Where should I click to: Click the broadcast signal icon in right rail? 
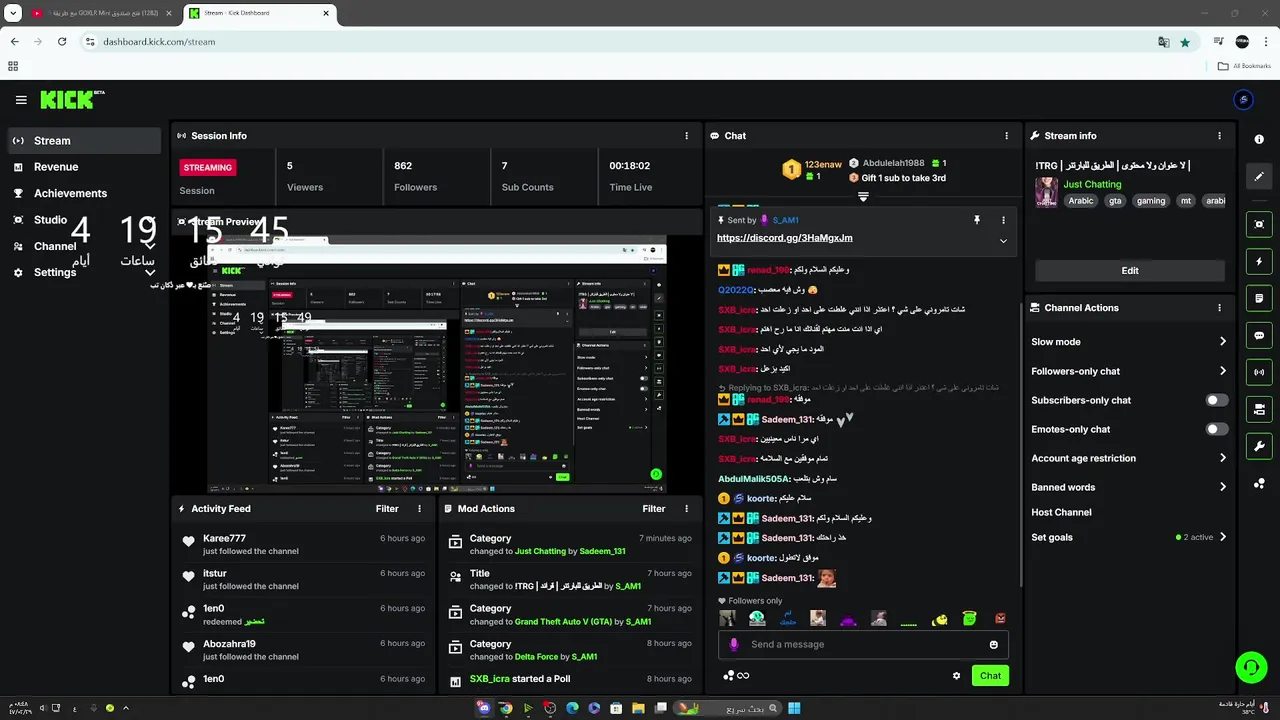pyautogui.click(x=1259, y=372)
